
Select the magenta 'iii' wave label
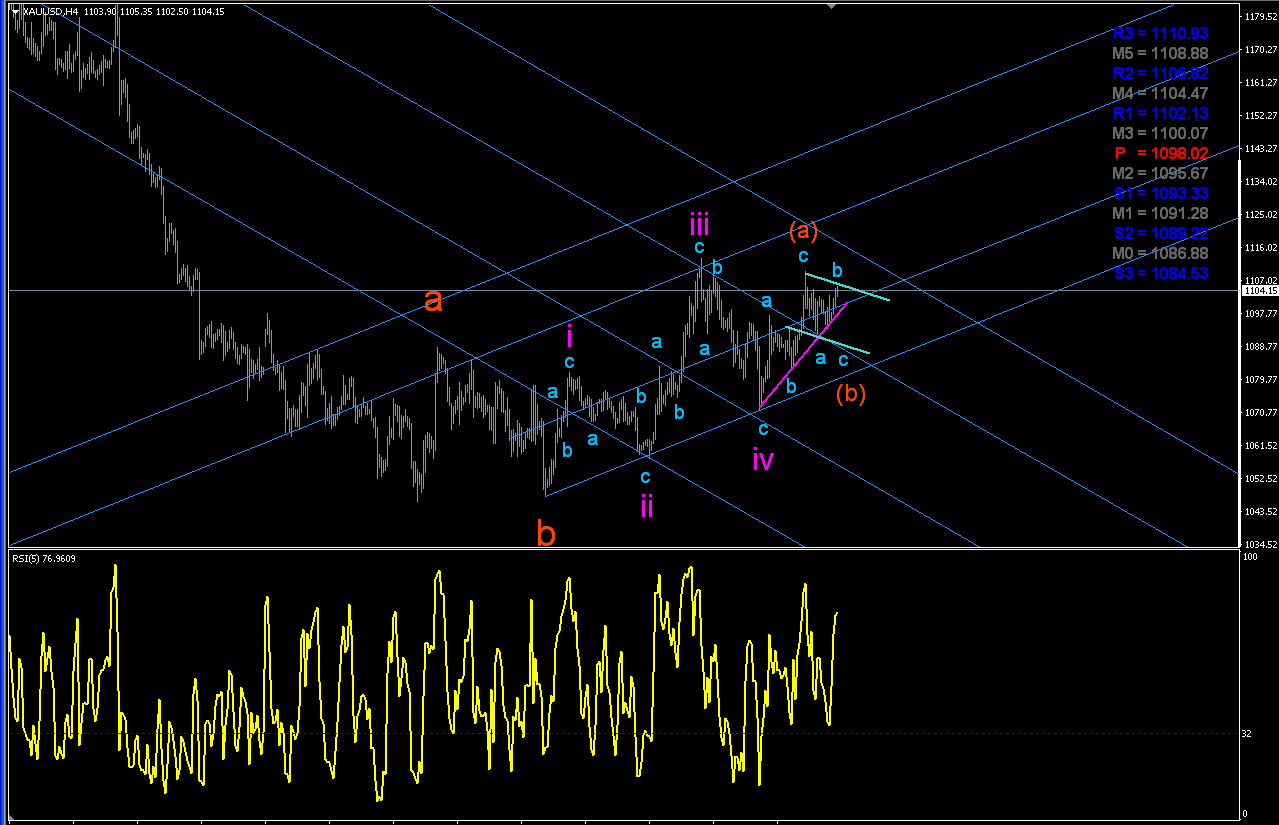click(699, 223)
